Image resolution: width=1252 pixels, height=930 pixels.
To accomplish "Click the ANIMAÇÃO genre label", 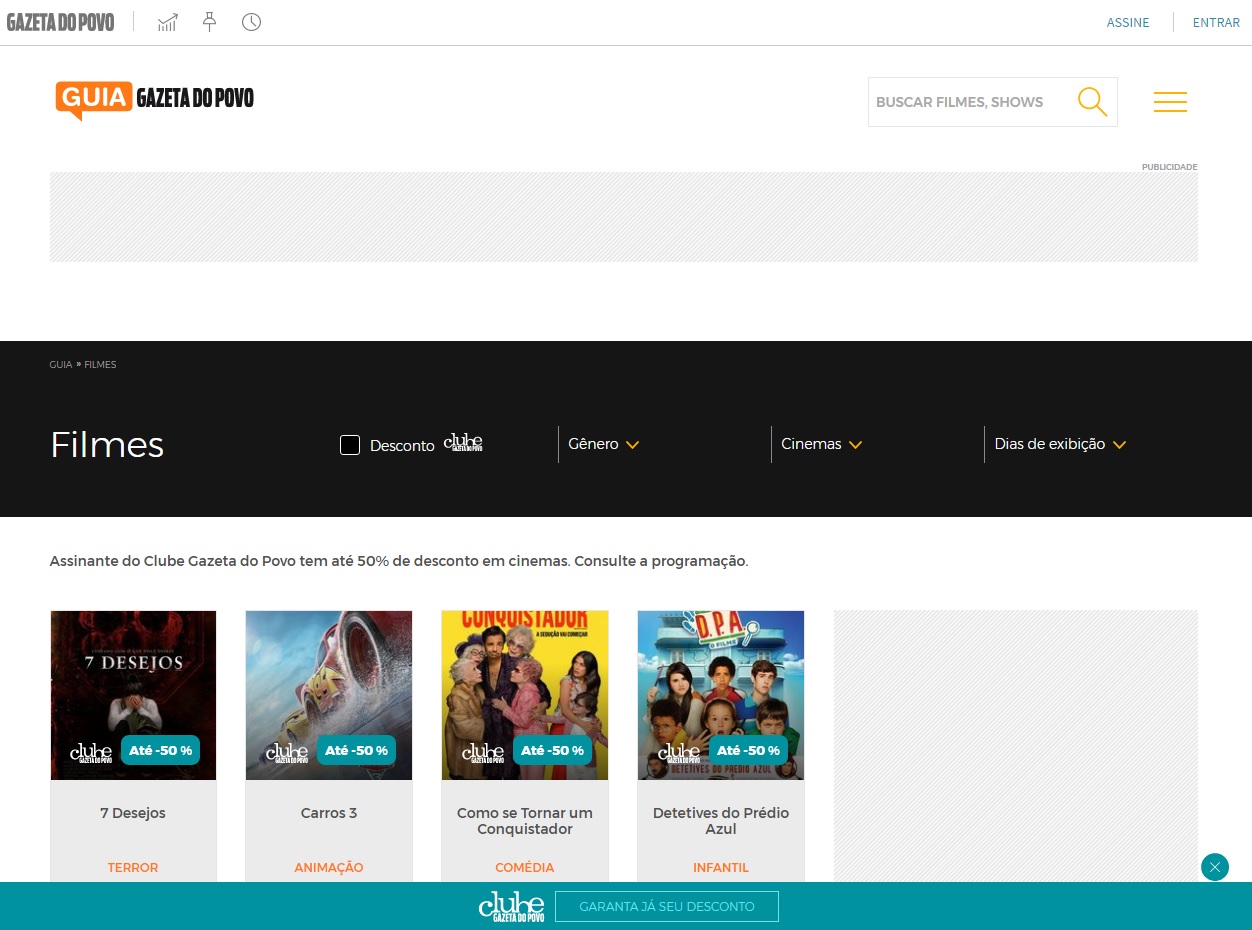I will click(x=329, y=868).
